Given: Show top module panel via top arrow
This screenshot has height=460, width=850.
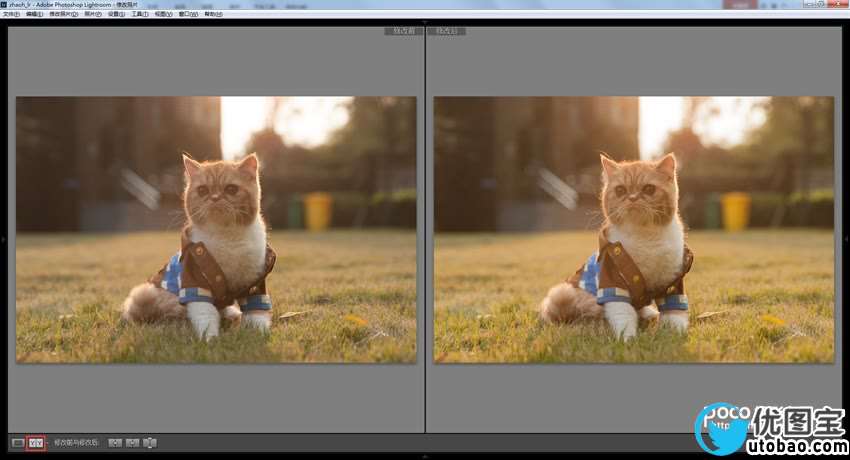Looking at the screenshot, I should 425,22.
